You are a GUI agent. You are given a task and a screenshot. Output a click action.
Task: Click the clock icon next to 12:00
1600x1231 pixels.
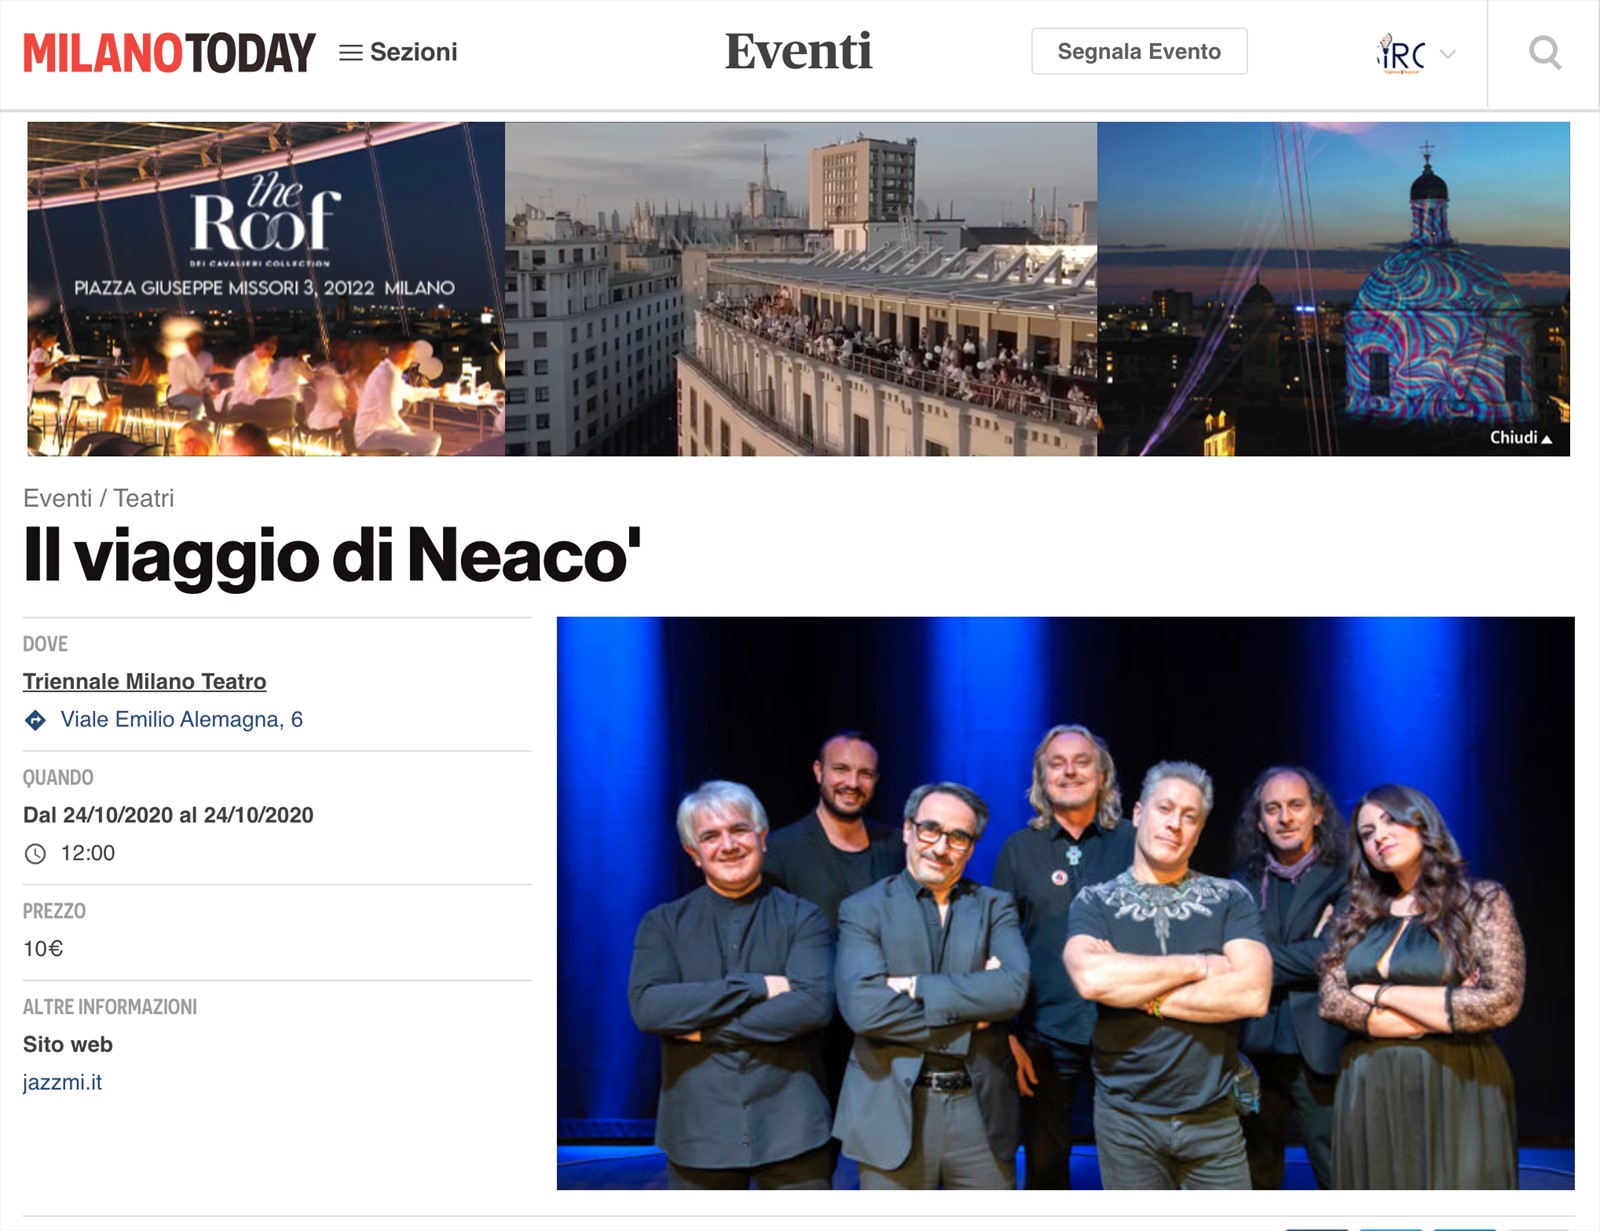tap(35, 854)
